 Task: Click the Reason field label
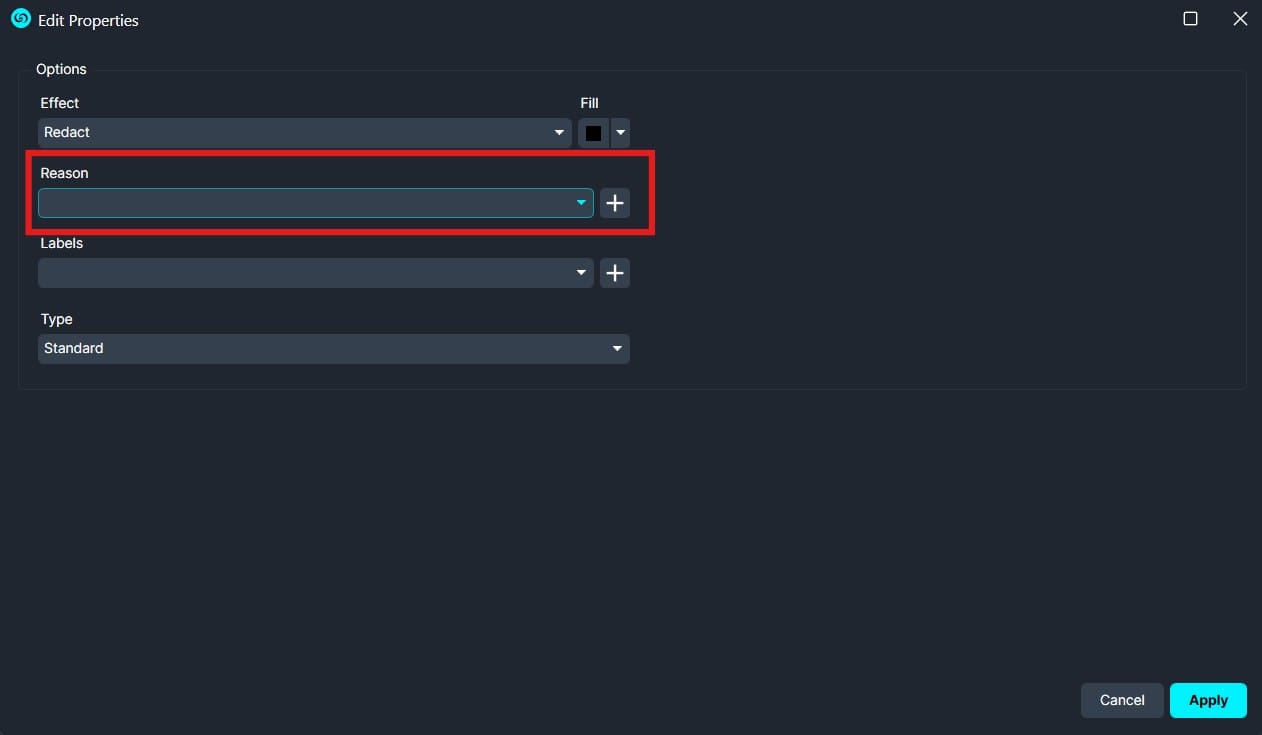pos(64,173)
